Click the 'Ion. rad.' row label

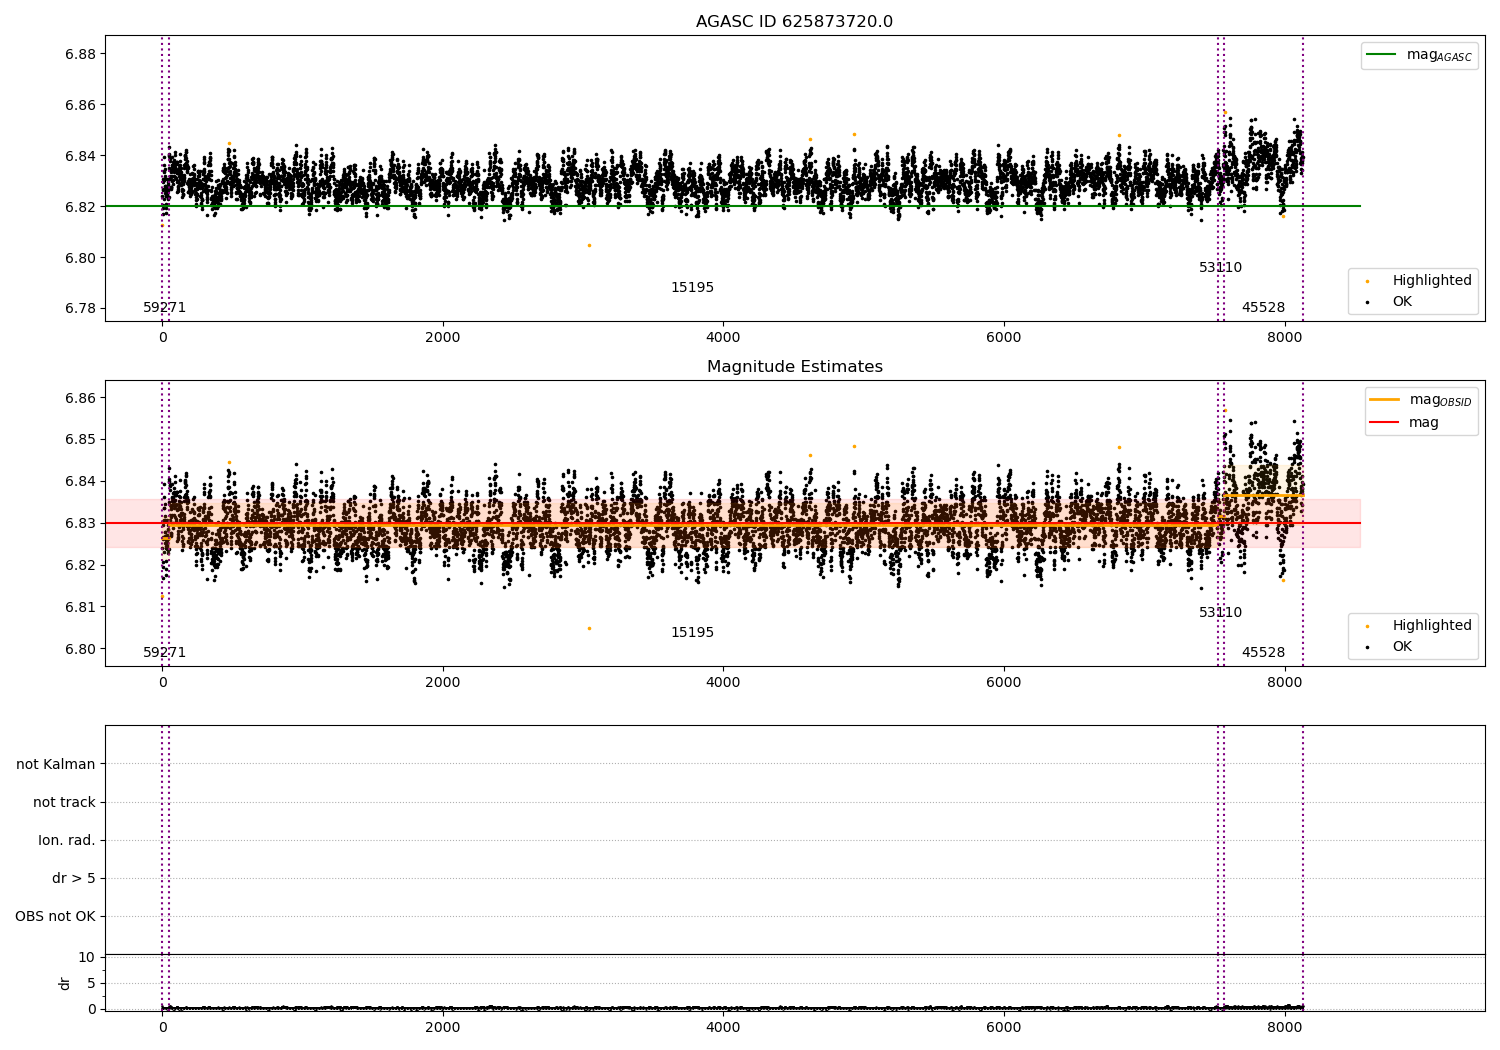click(67, 840)
